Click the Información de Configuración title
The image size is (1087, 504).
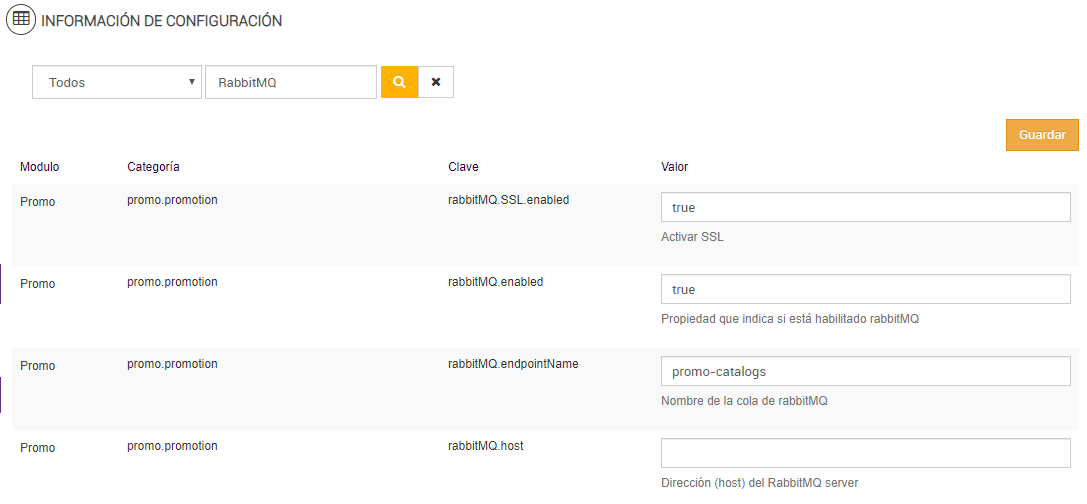click(x=161, y=21)
